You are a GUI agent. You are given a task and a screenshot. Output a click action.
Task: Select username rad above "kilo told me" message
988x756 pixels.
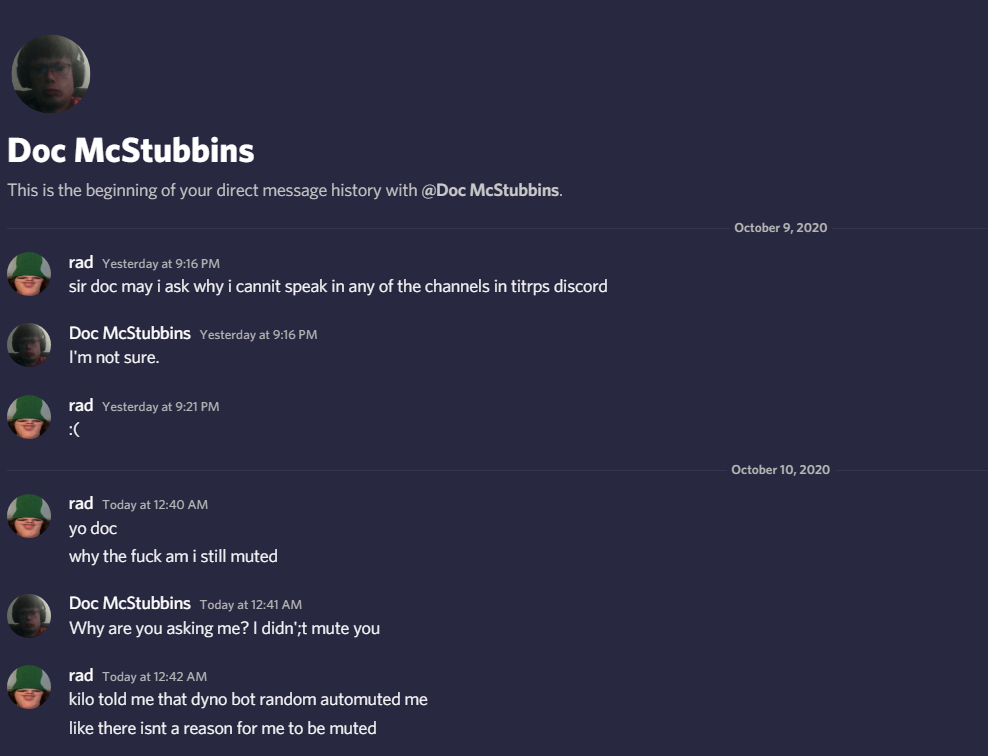tap(81, 676)
